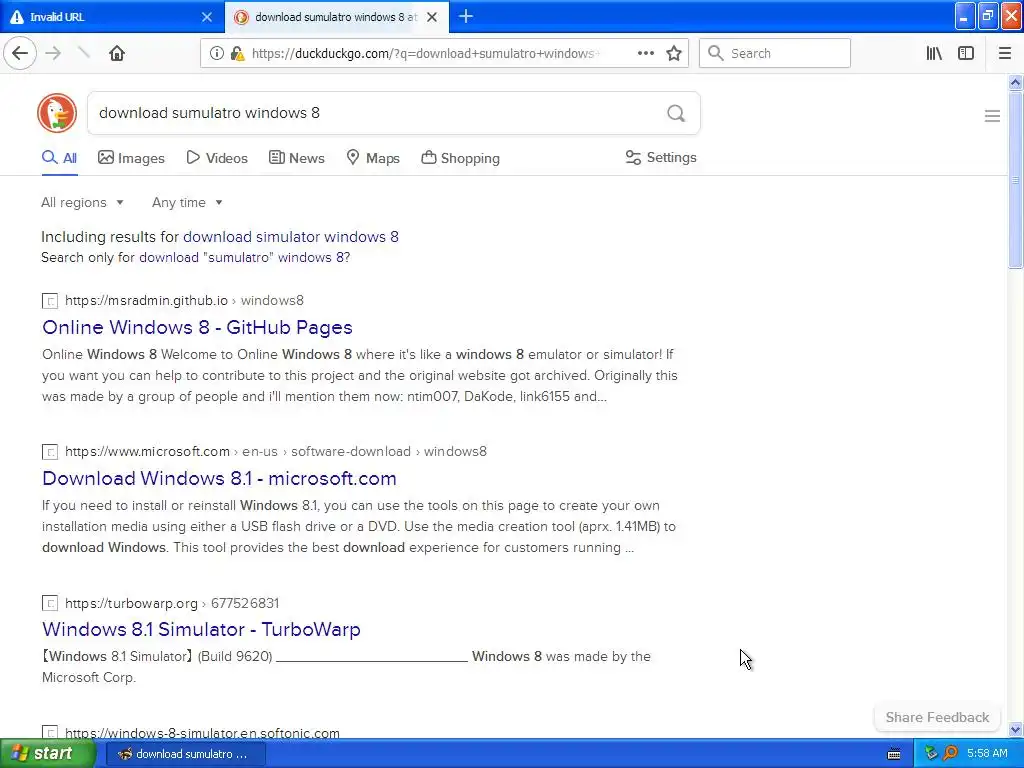
Task: Open page actions three-dot menu
Action: (x=645, y=54)
